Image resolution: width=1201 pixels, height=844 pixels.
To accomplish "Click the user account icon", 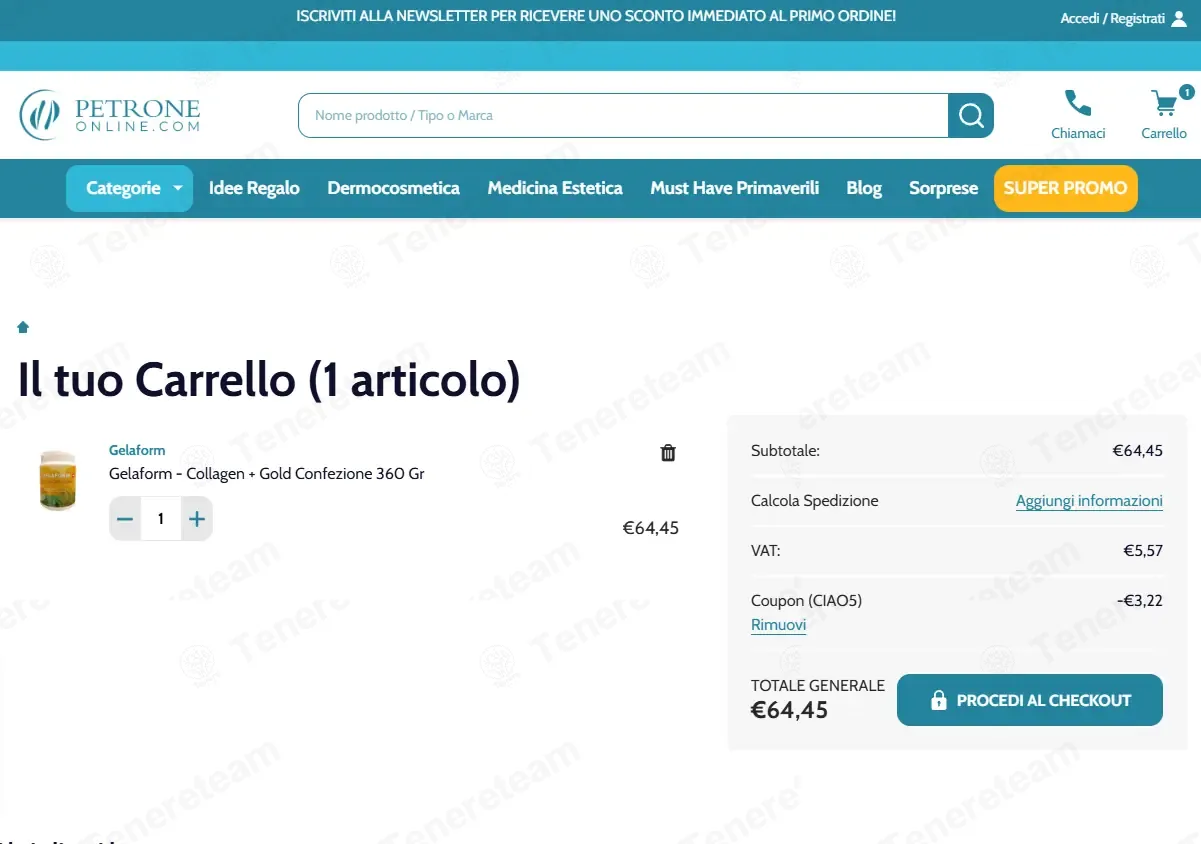I will tap(1179, 18).
